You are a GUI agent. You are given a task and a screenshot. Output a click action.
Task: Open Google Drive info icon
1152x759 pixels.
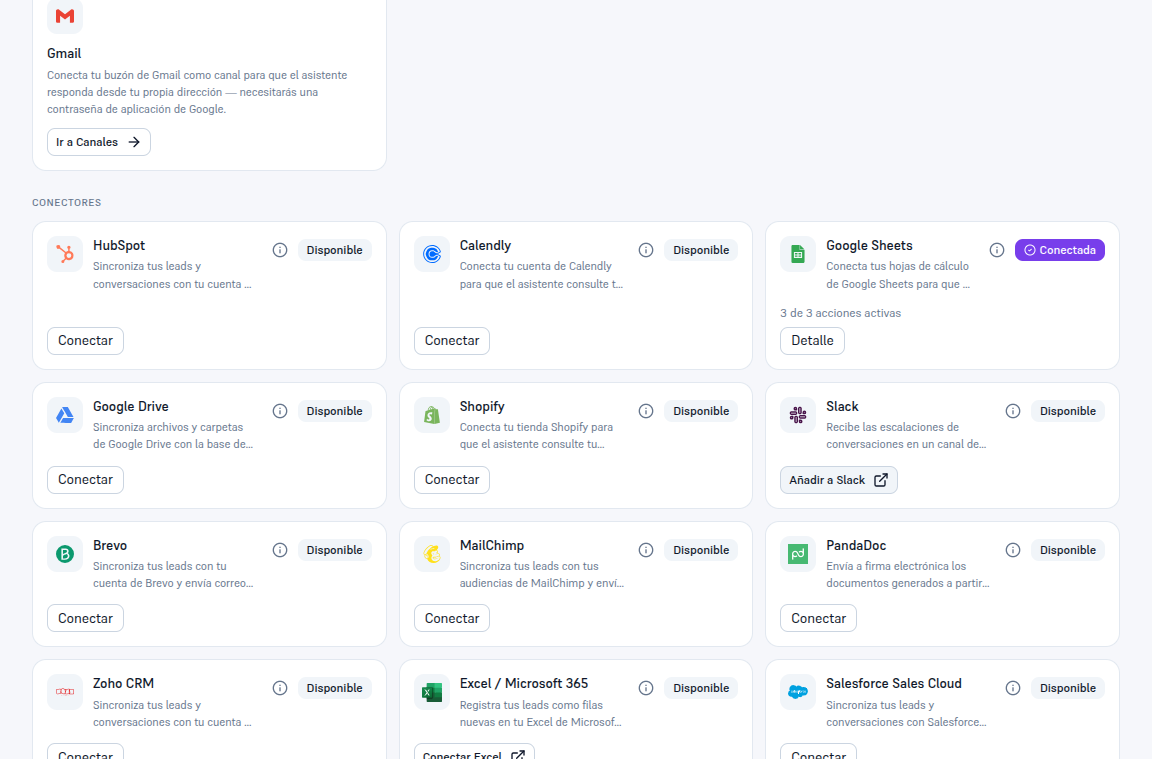click(280, 411)
